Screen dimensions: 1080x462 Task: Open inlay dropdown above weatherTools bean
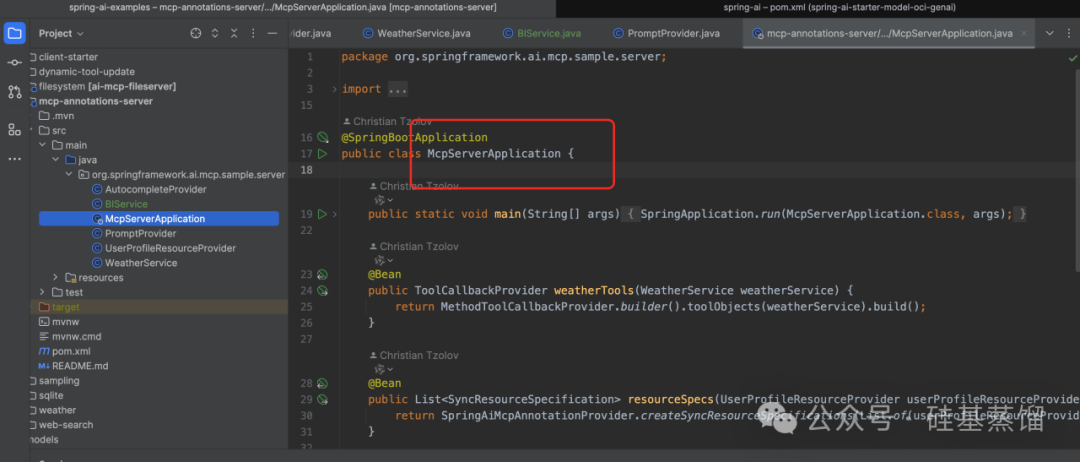coord(384,260)
